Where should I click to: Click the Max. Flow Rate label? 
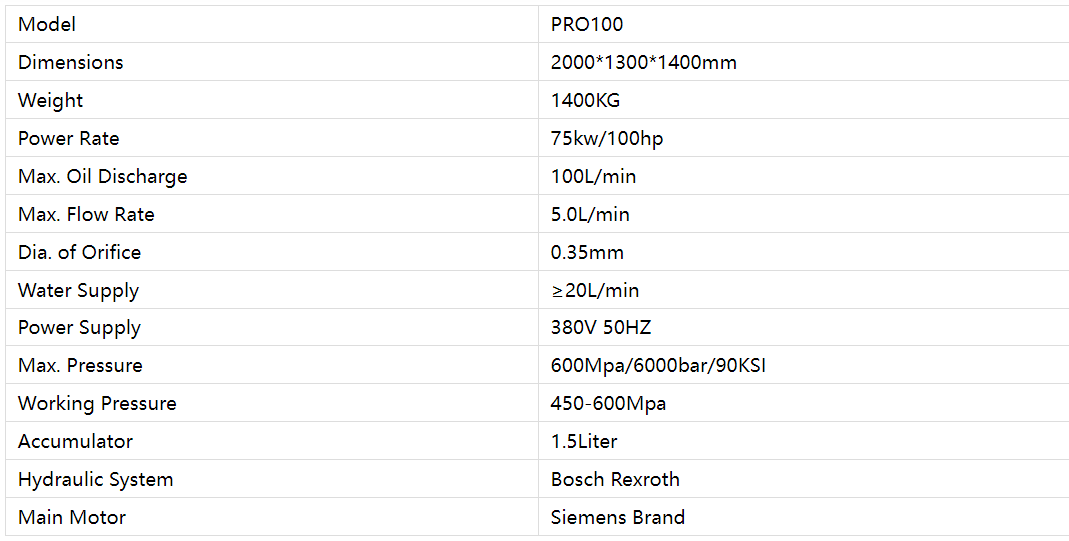[x=86, y=214]
